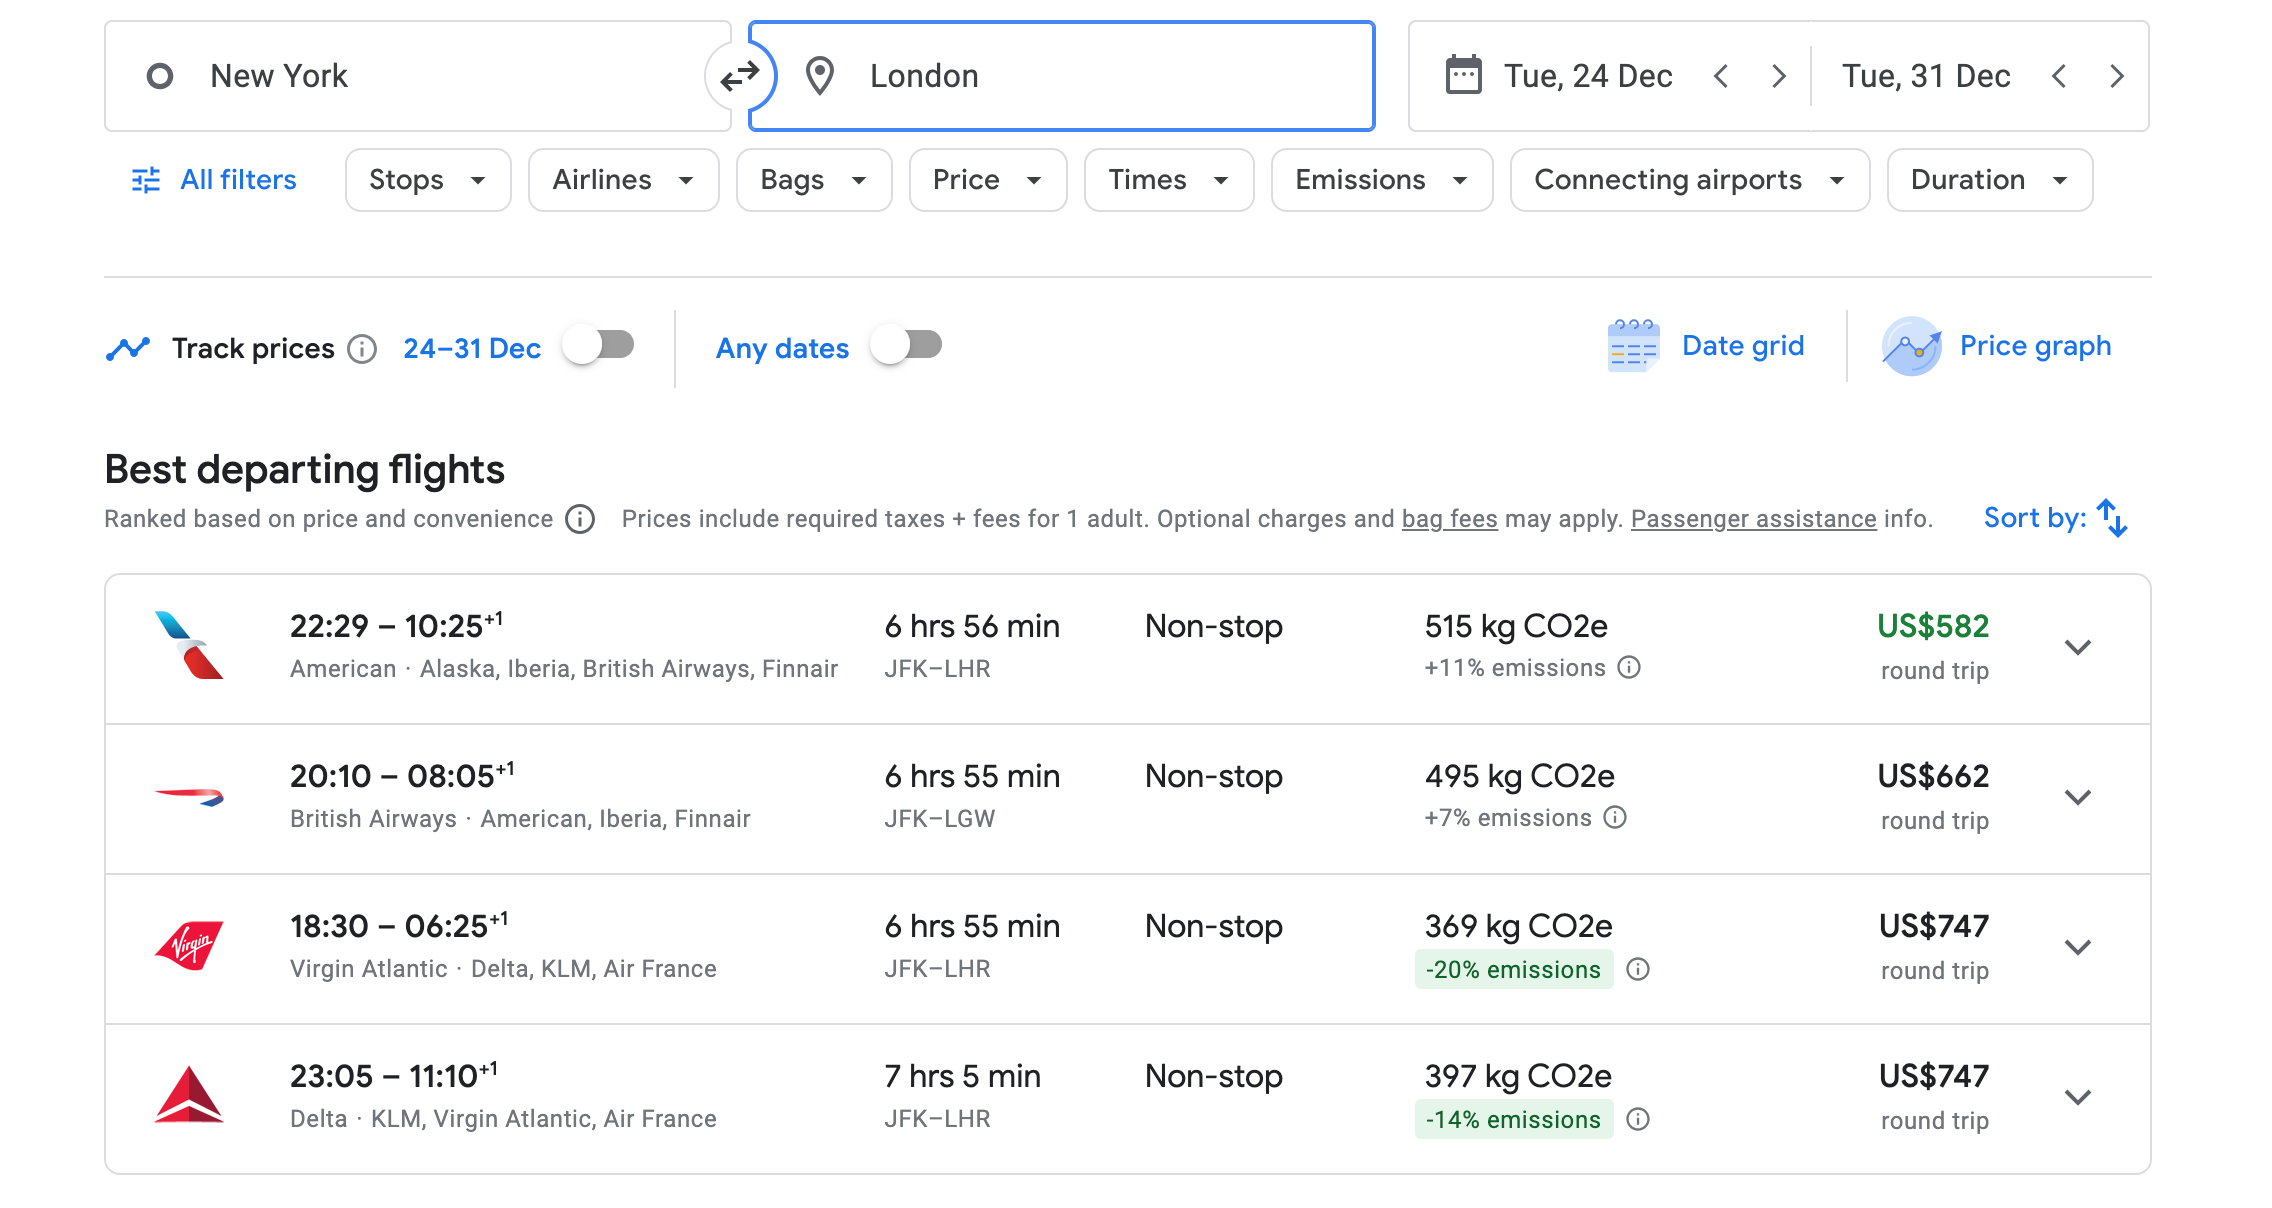Click the Track prices info icon
The width and height of the screenshot is (2272, 1208).
click(x=362, y=349)
